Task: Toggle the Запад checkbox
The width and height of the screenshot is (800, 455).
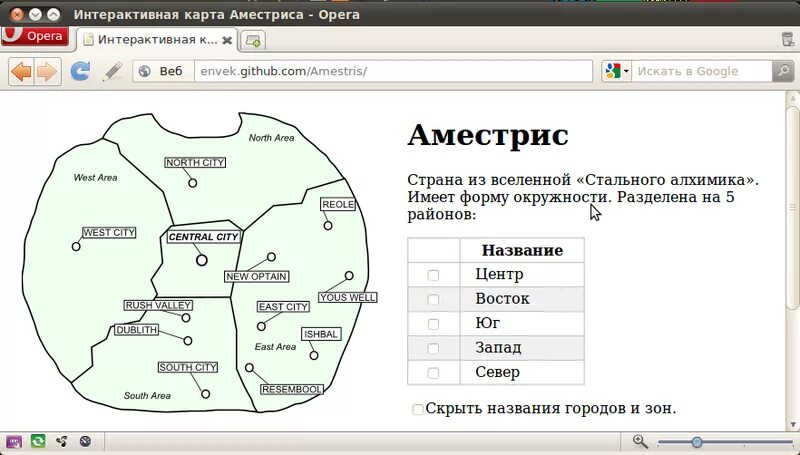Action: 433,348
